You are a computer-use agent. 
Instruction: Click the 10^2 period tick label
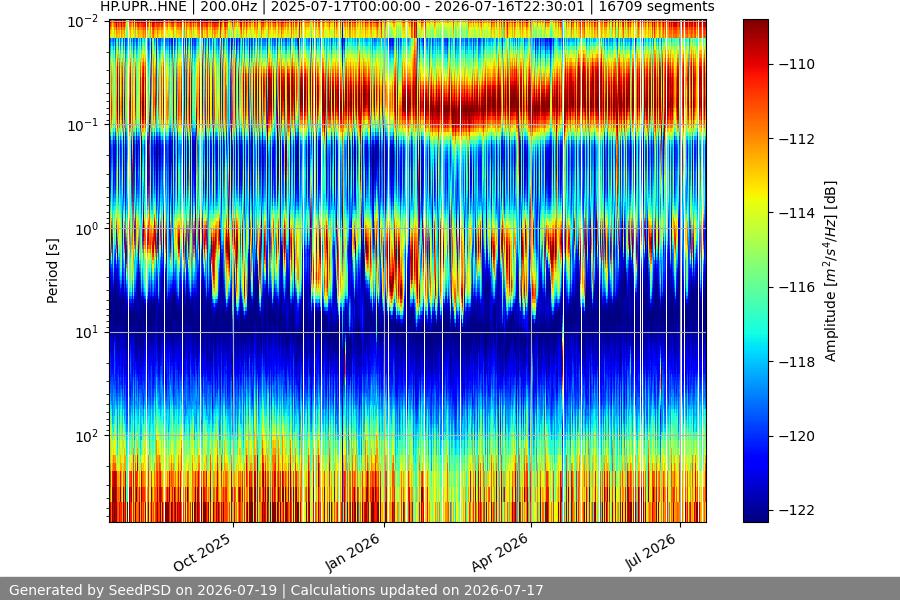tap(87, 436)
